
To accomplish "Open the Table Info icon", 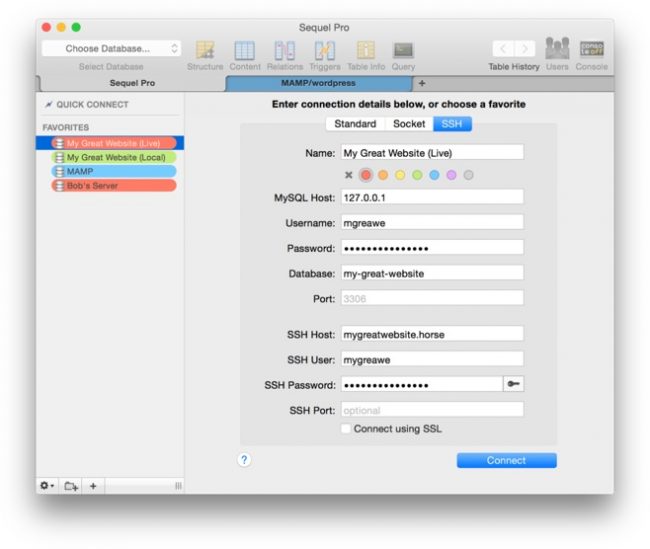I will pyautogui.click(x=366, y=50).
